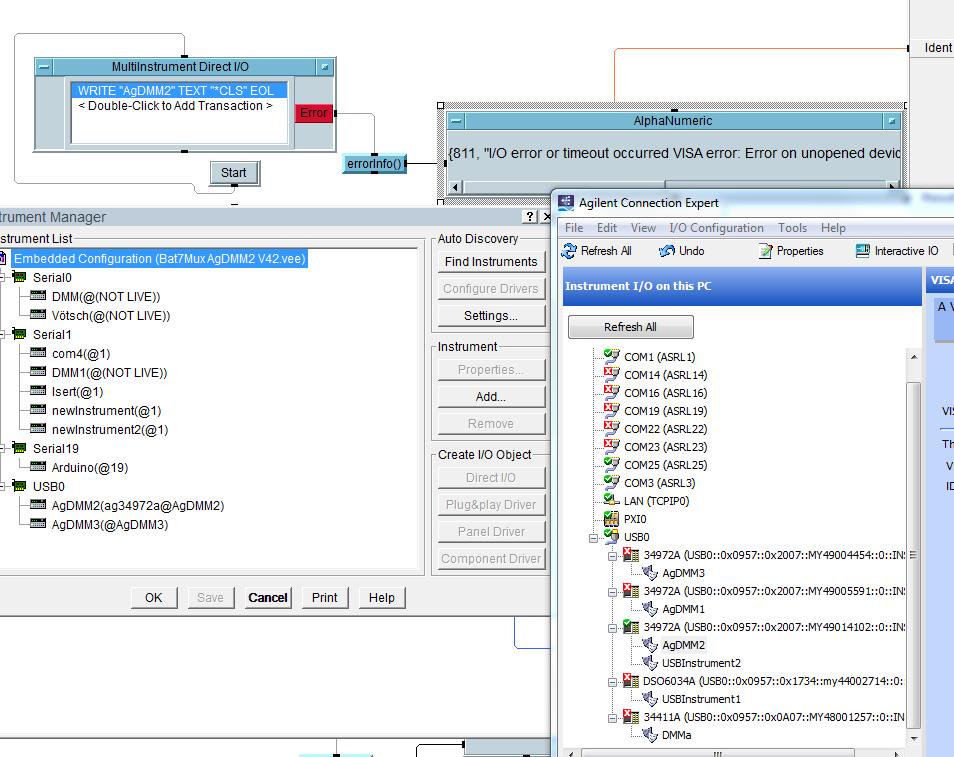
Task: Open the Tools menu in Connection Expert
Action: (x=792, y=228)
